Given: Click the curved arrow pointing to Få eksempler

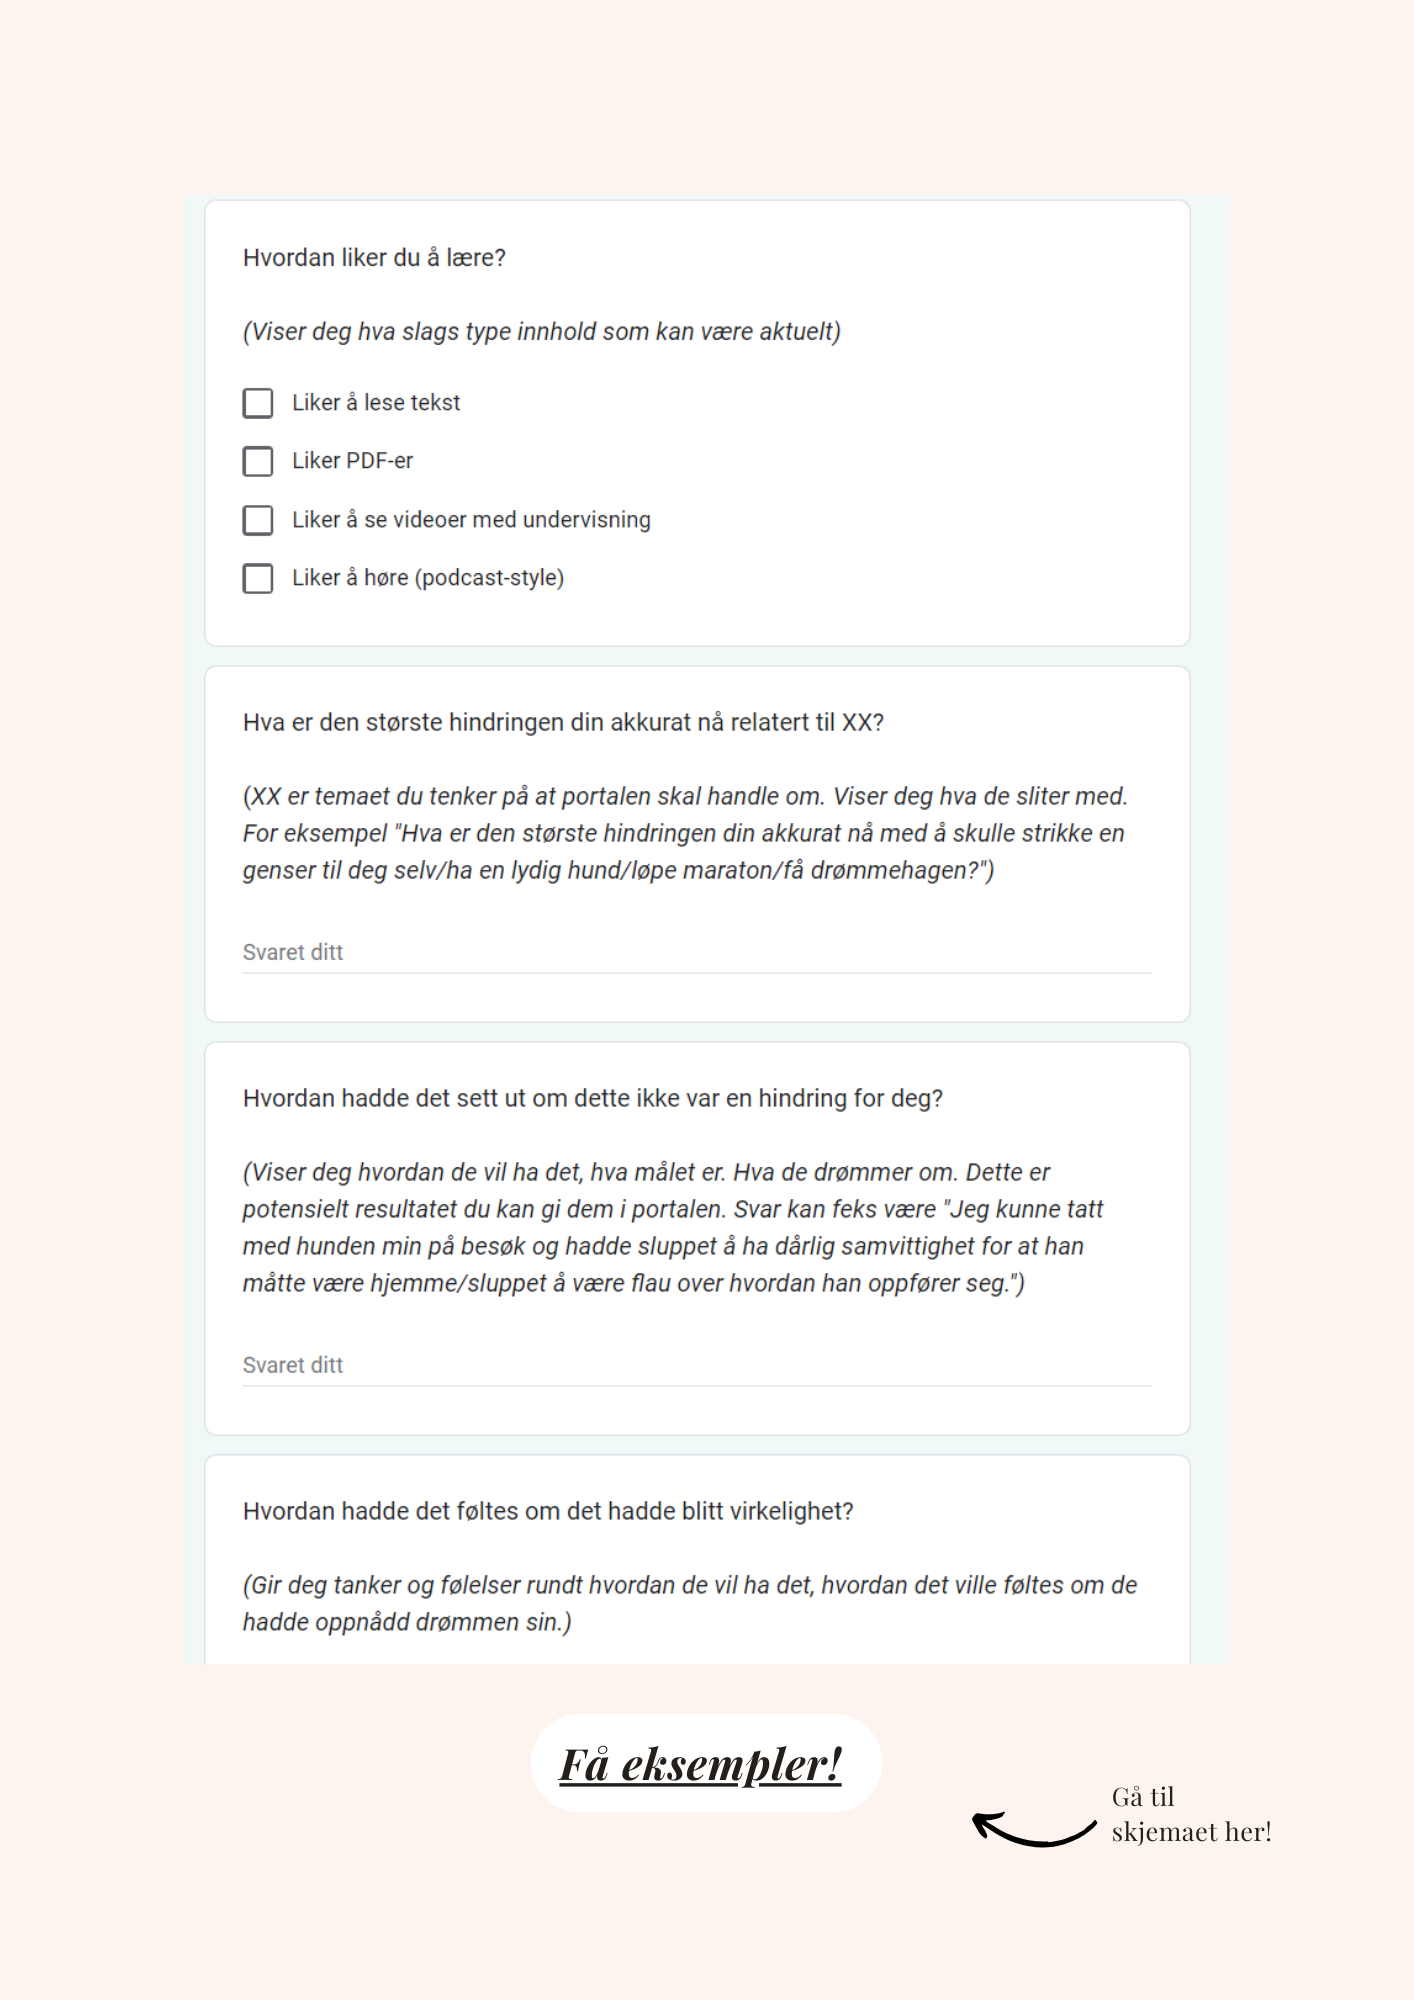Looking at the screenshot, I should click(1033, 1829).
